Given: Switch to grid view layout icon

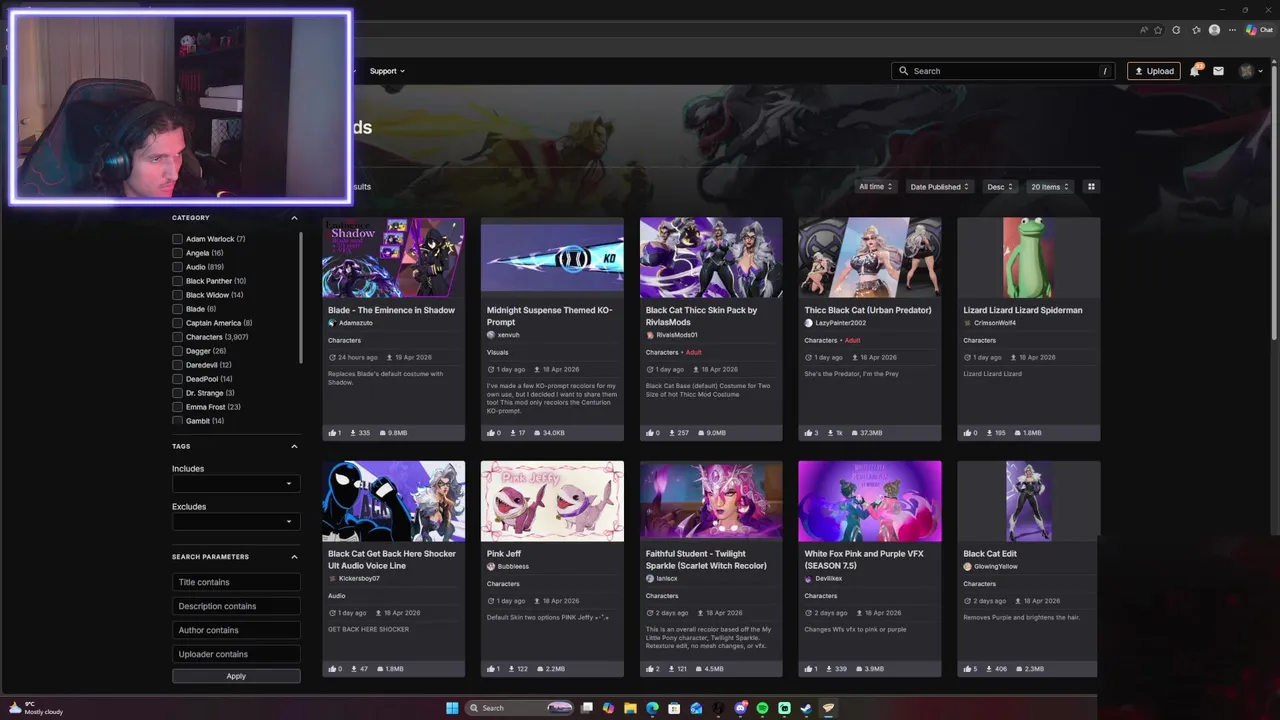Looking at the screenshot, I should click(1091, 187).
